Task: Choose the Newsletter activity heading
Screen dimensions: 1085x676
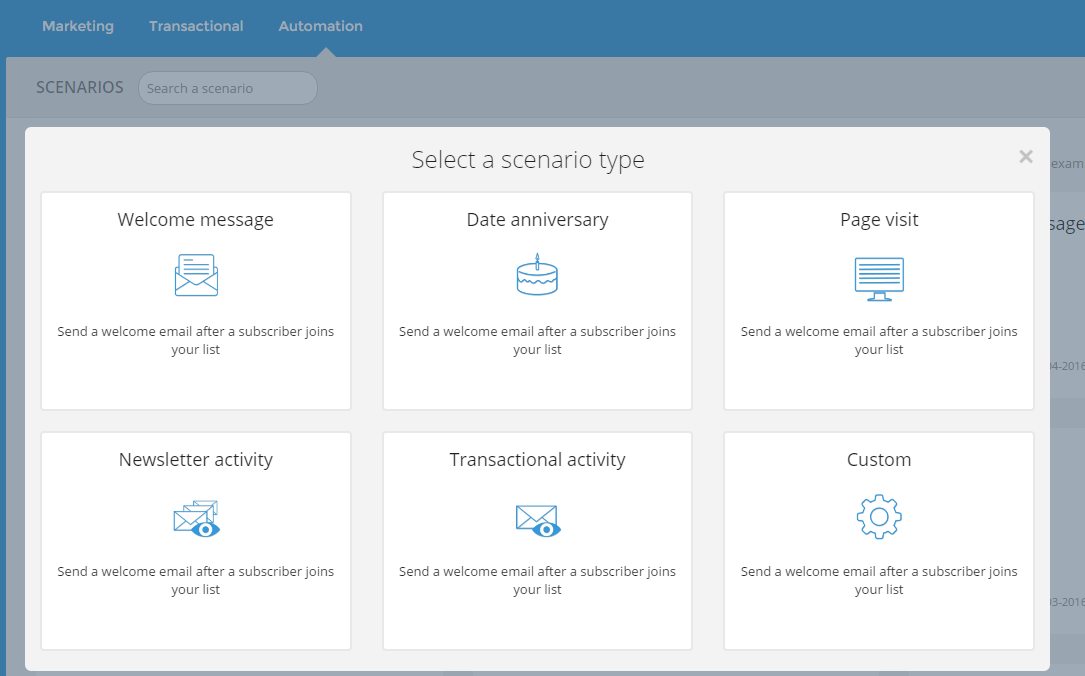Action: [196, 460]
